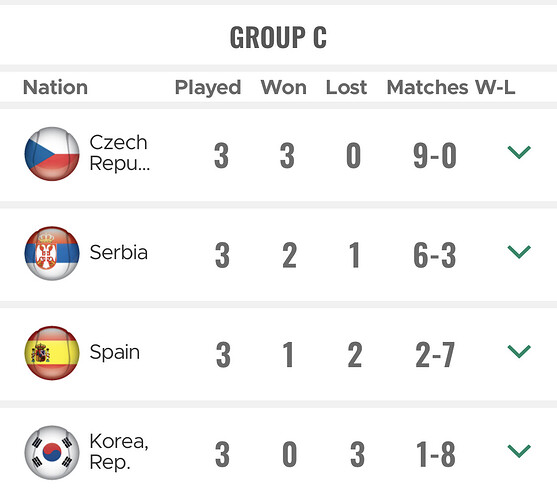Click the Matches W-L column header
Image resolution: width=557 pixels, height=500 pixels.
point(451,87)
